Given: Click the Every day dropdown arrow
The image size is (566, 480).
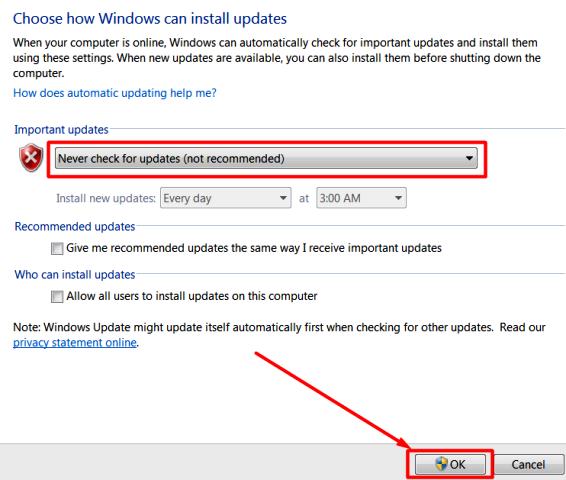Looking at the screenshot, I should pyautogui.click(x=283, y=198).
